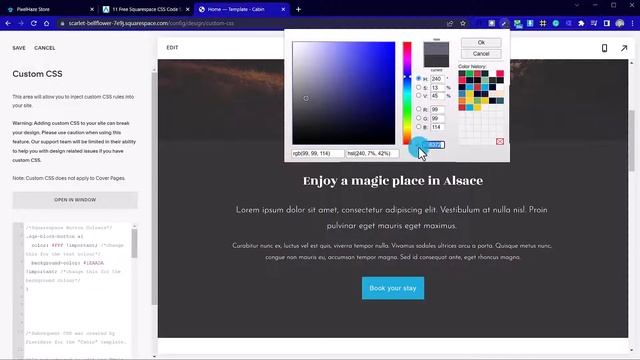640x360 pixels.
Task: Switch to mobile device preview
Action: click(x=604, y=48)
